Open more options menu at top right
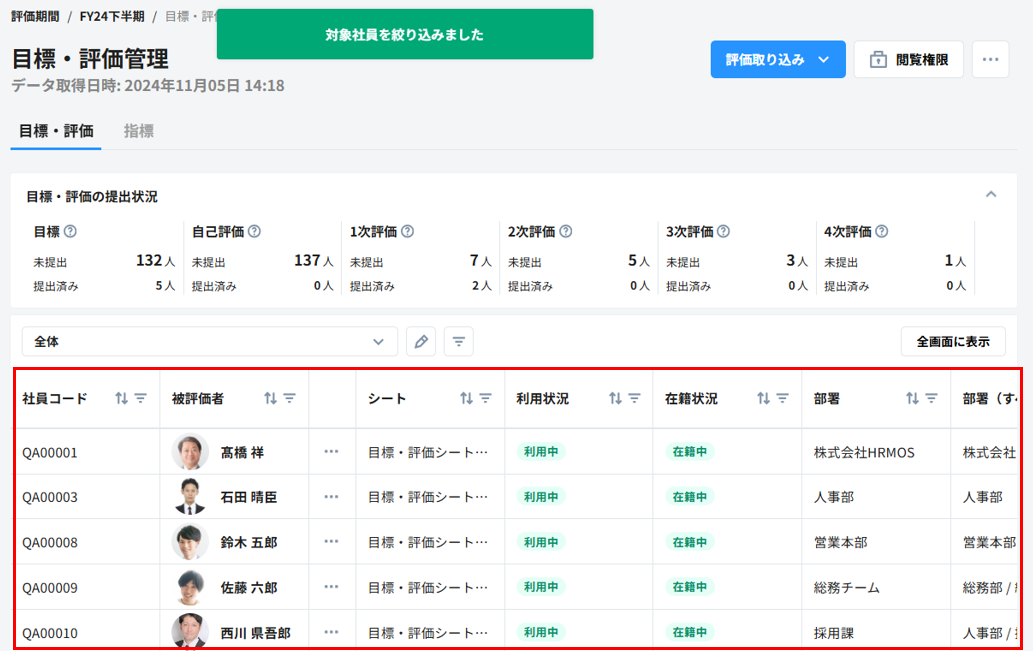The width and height of the screenshot is (1033, 651). click(990, 60)
